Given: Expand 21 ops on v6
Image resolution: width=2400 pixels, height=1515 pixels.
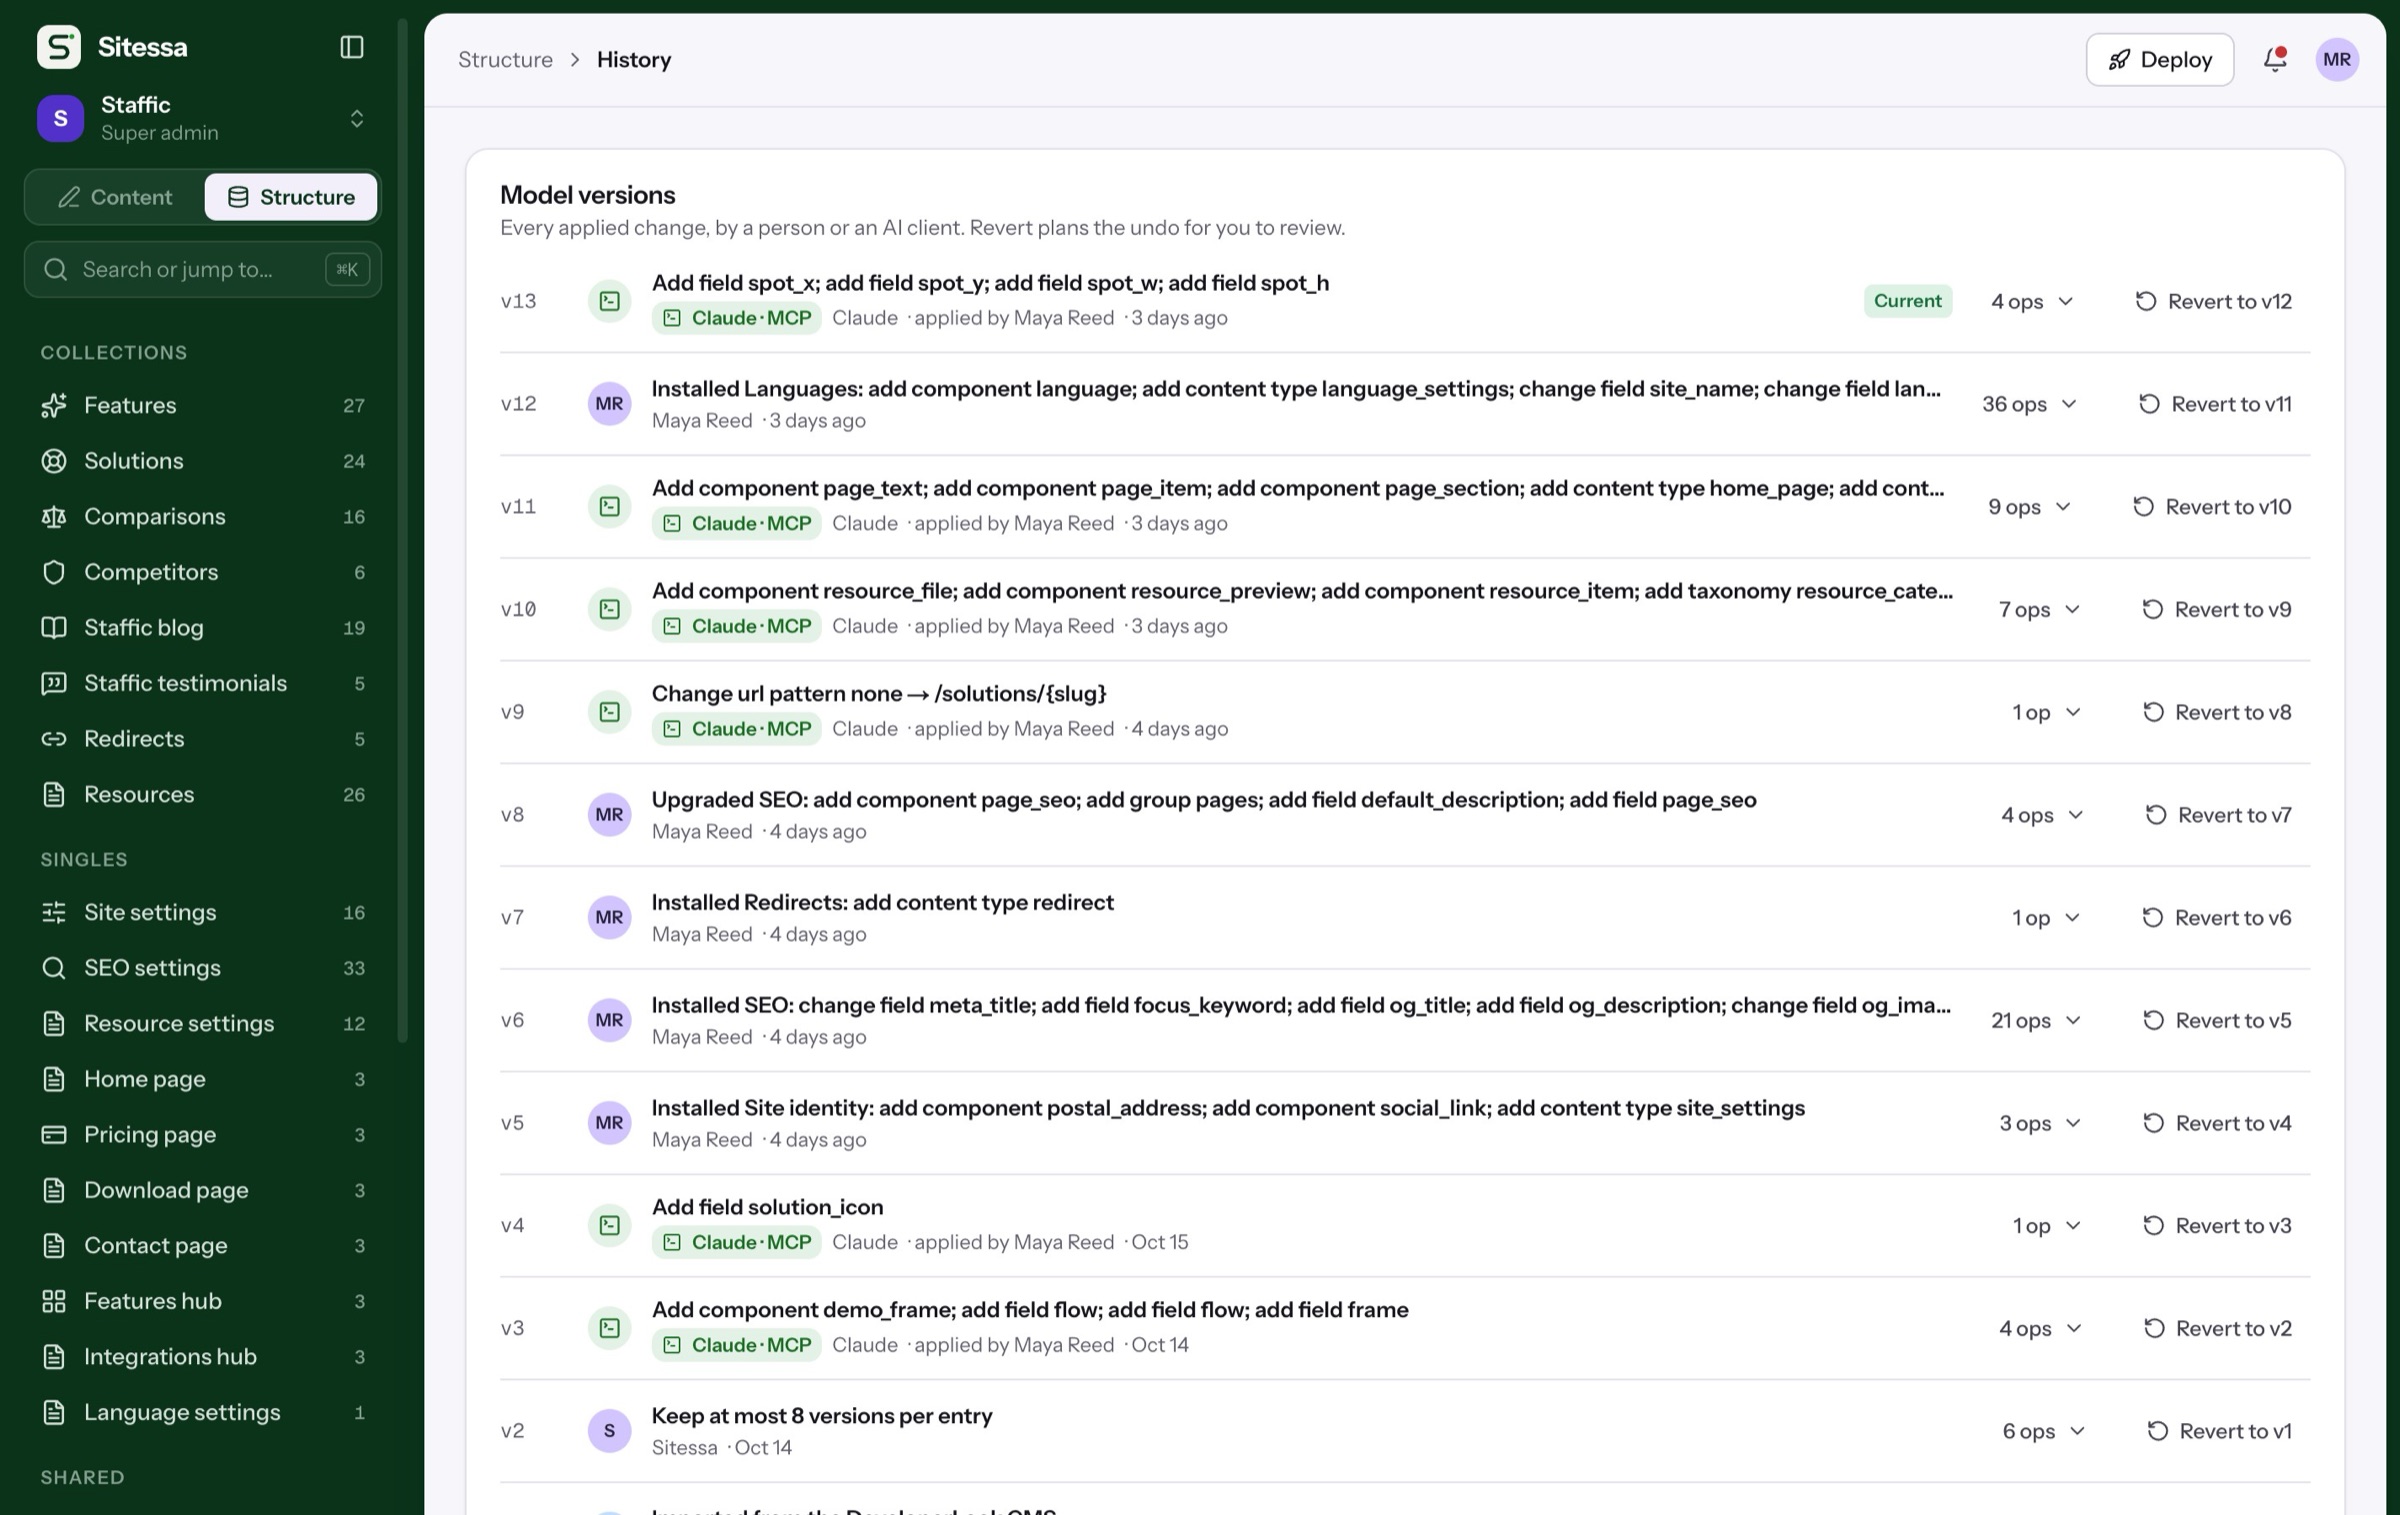Looking at the screenshot, I should [2036, 1020].
